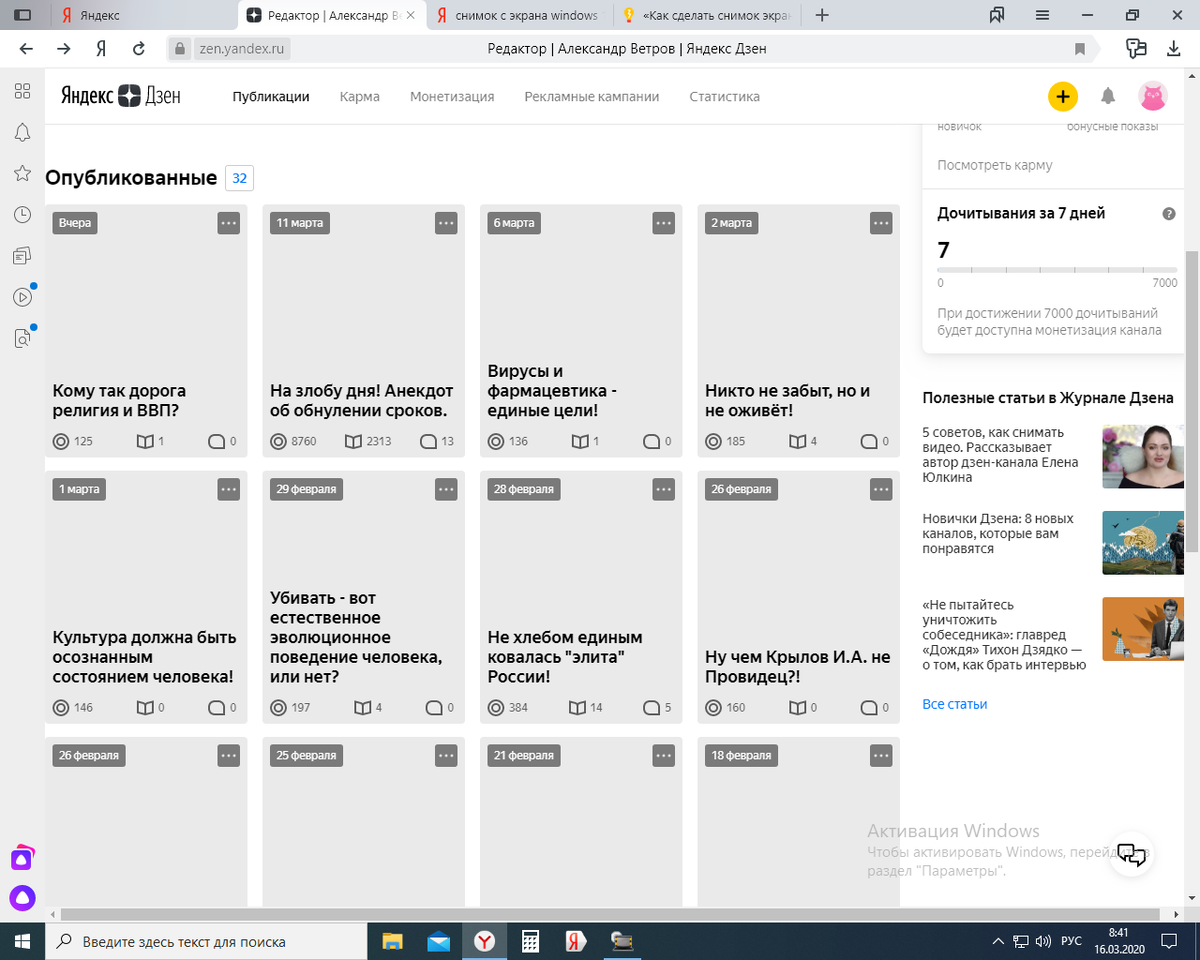Open the browser hamburger settings menu
Image resolution: width=1200 pixels, height=960 pixels.
[x=1042, y=15]
